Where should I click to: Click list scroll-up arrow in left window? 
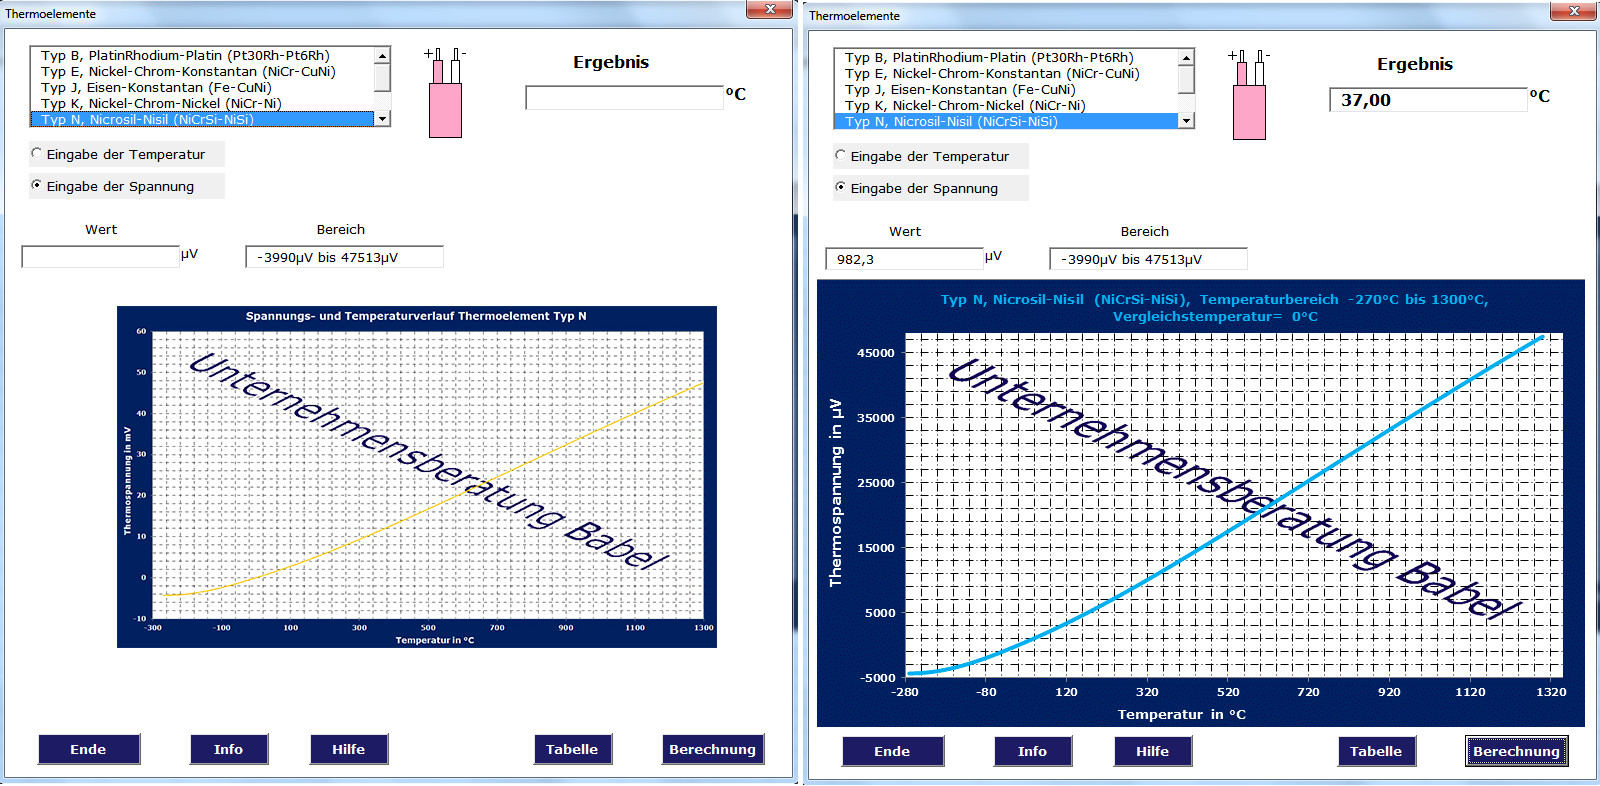tap(382, 56)
